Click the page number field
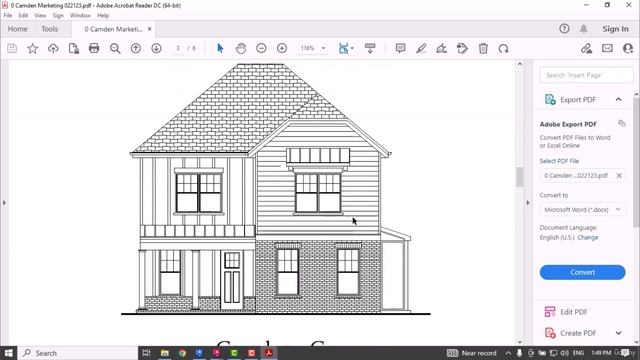This screenshot has width=640, height=360. tap(178, 48)
